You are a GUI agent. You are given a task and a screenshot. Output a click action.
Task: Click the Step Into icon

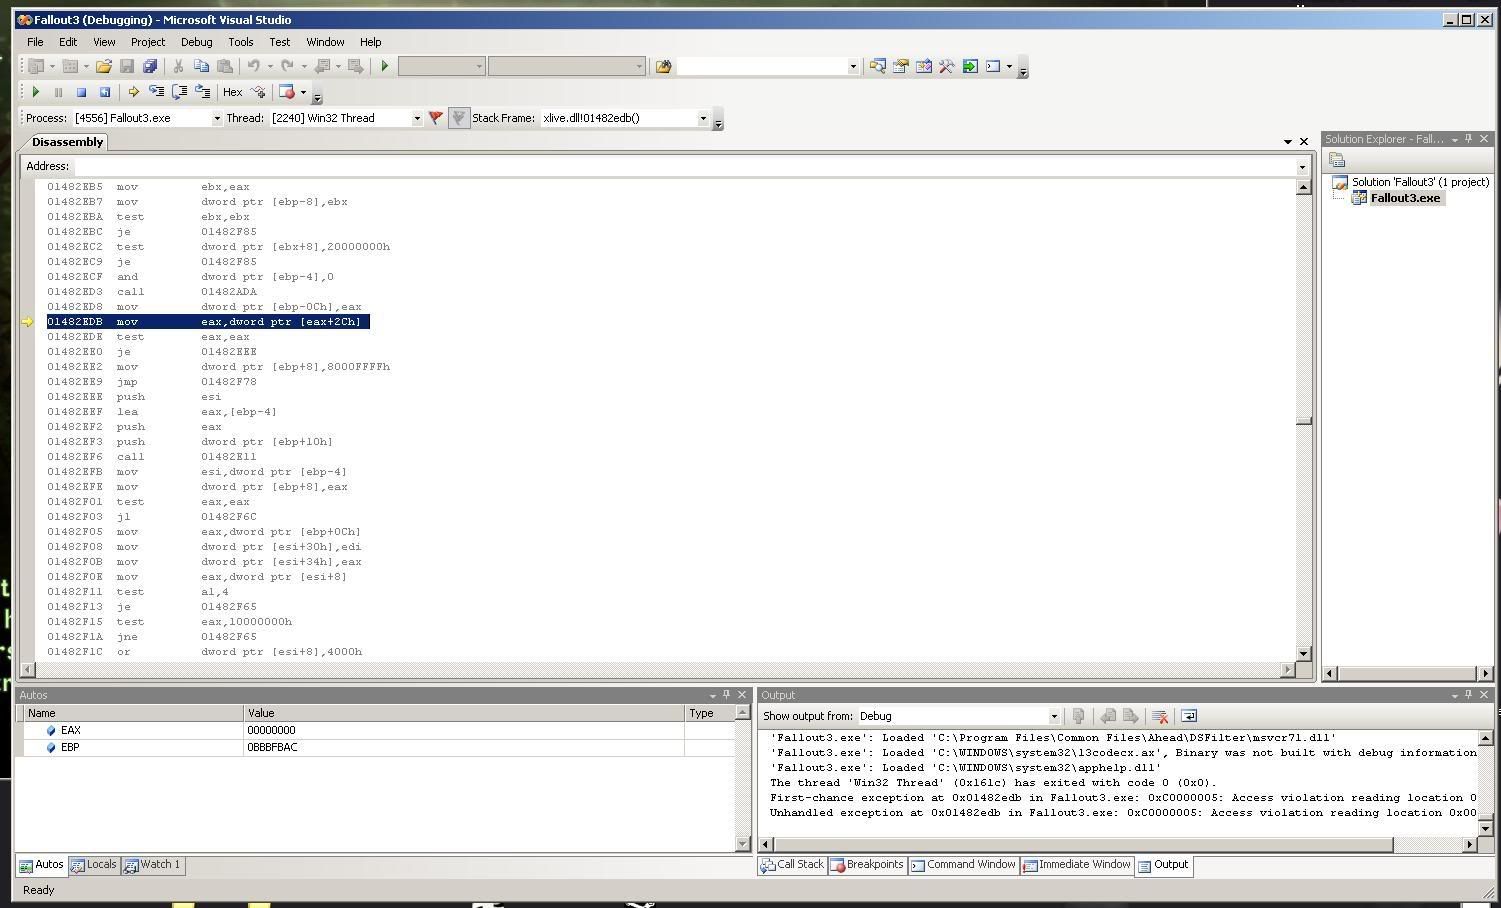tap(156, 92)
